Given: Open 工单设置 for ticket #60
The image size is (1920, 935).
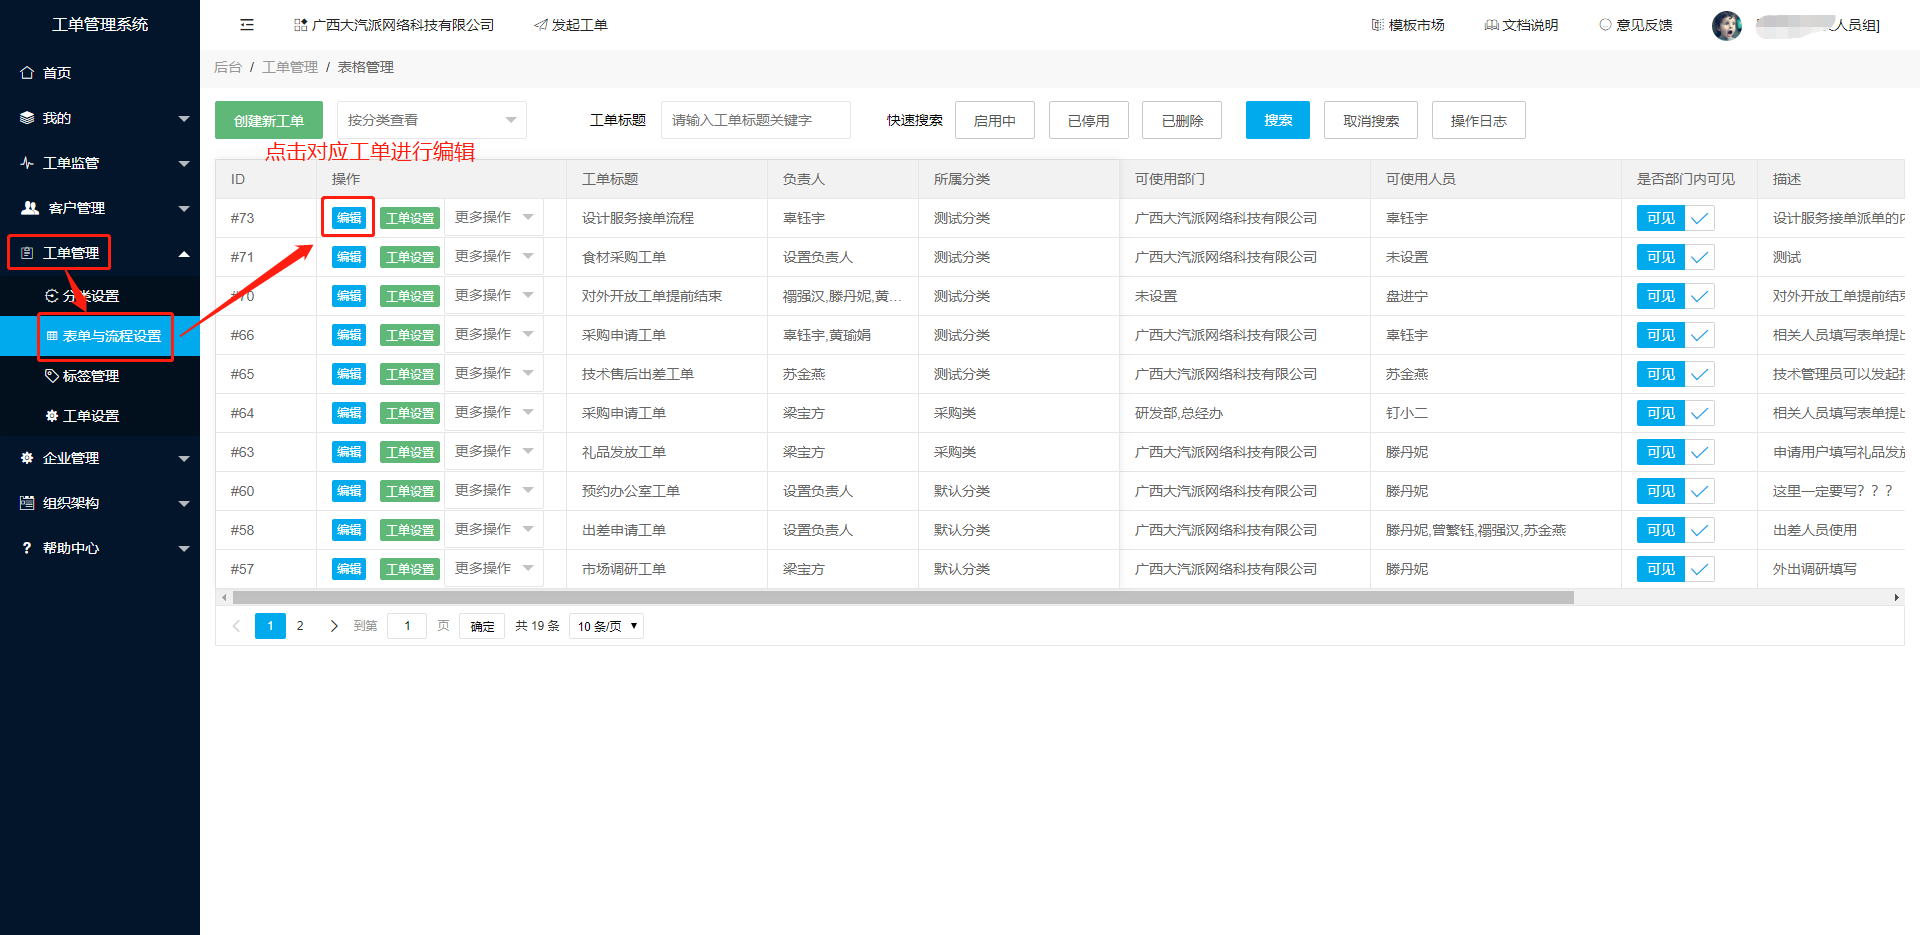Looking at the screenshot, I should click(x=410, y=491).
